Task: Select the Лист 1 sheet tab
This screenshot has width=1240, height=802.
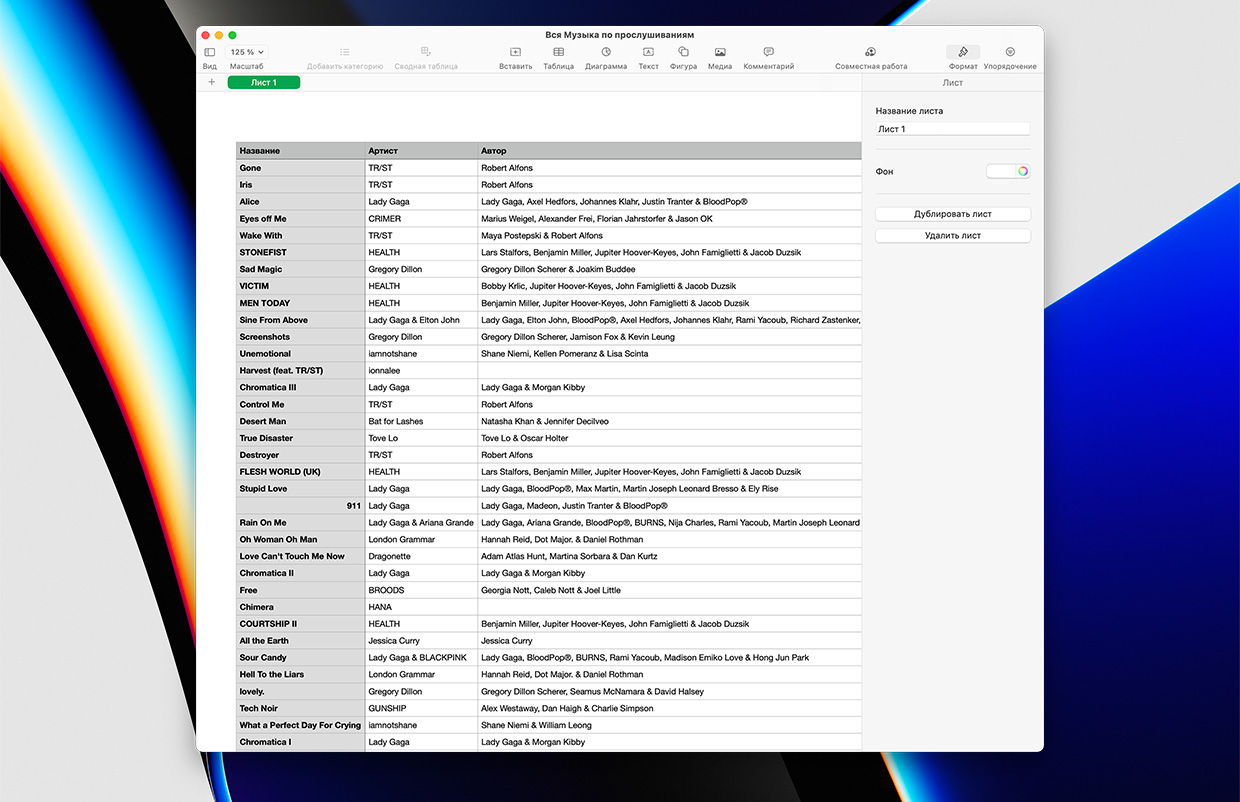Action: click(264, 82)
